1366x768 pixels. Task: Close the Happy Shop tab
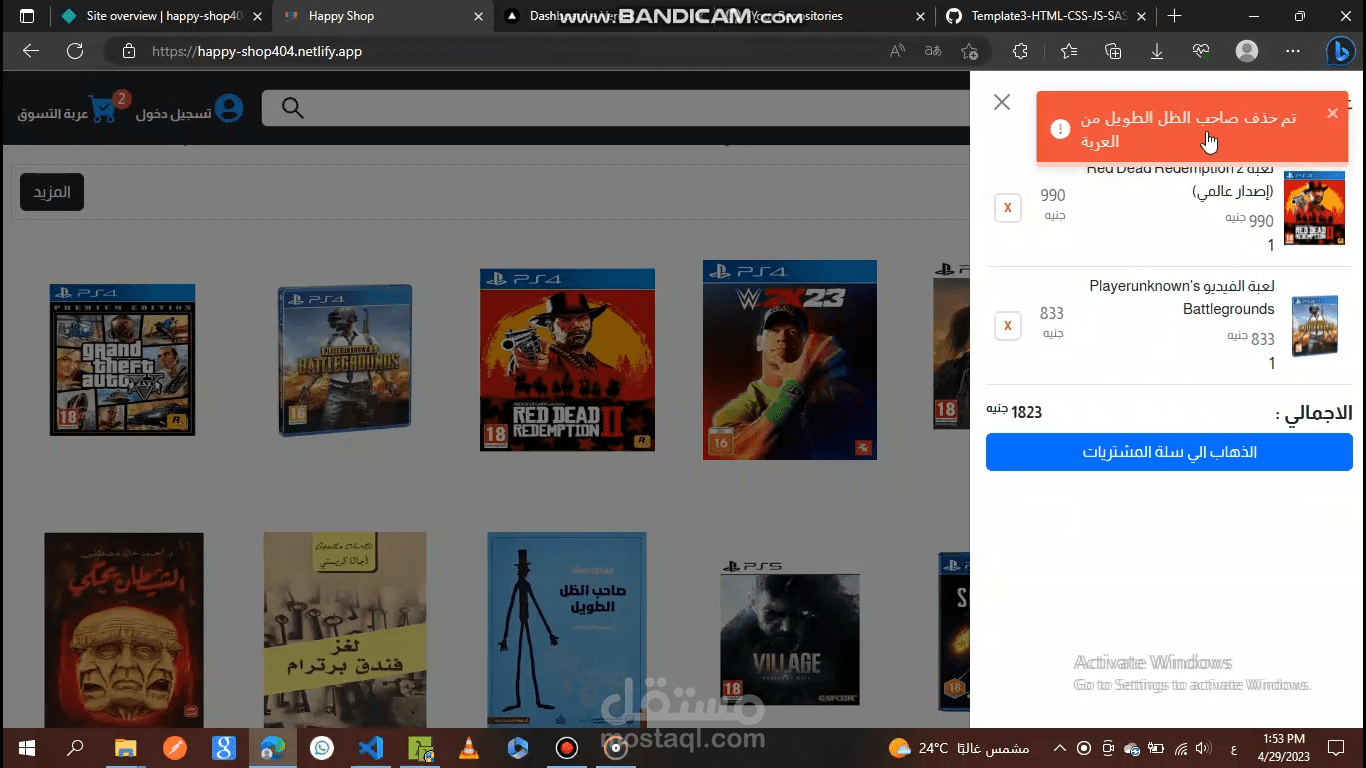(478, 16)
